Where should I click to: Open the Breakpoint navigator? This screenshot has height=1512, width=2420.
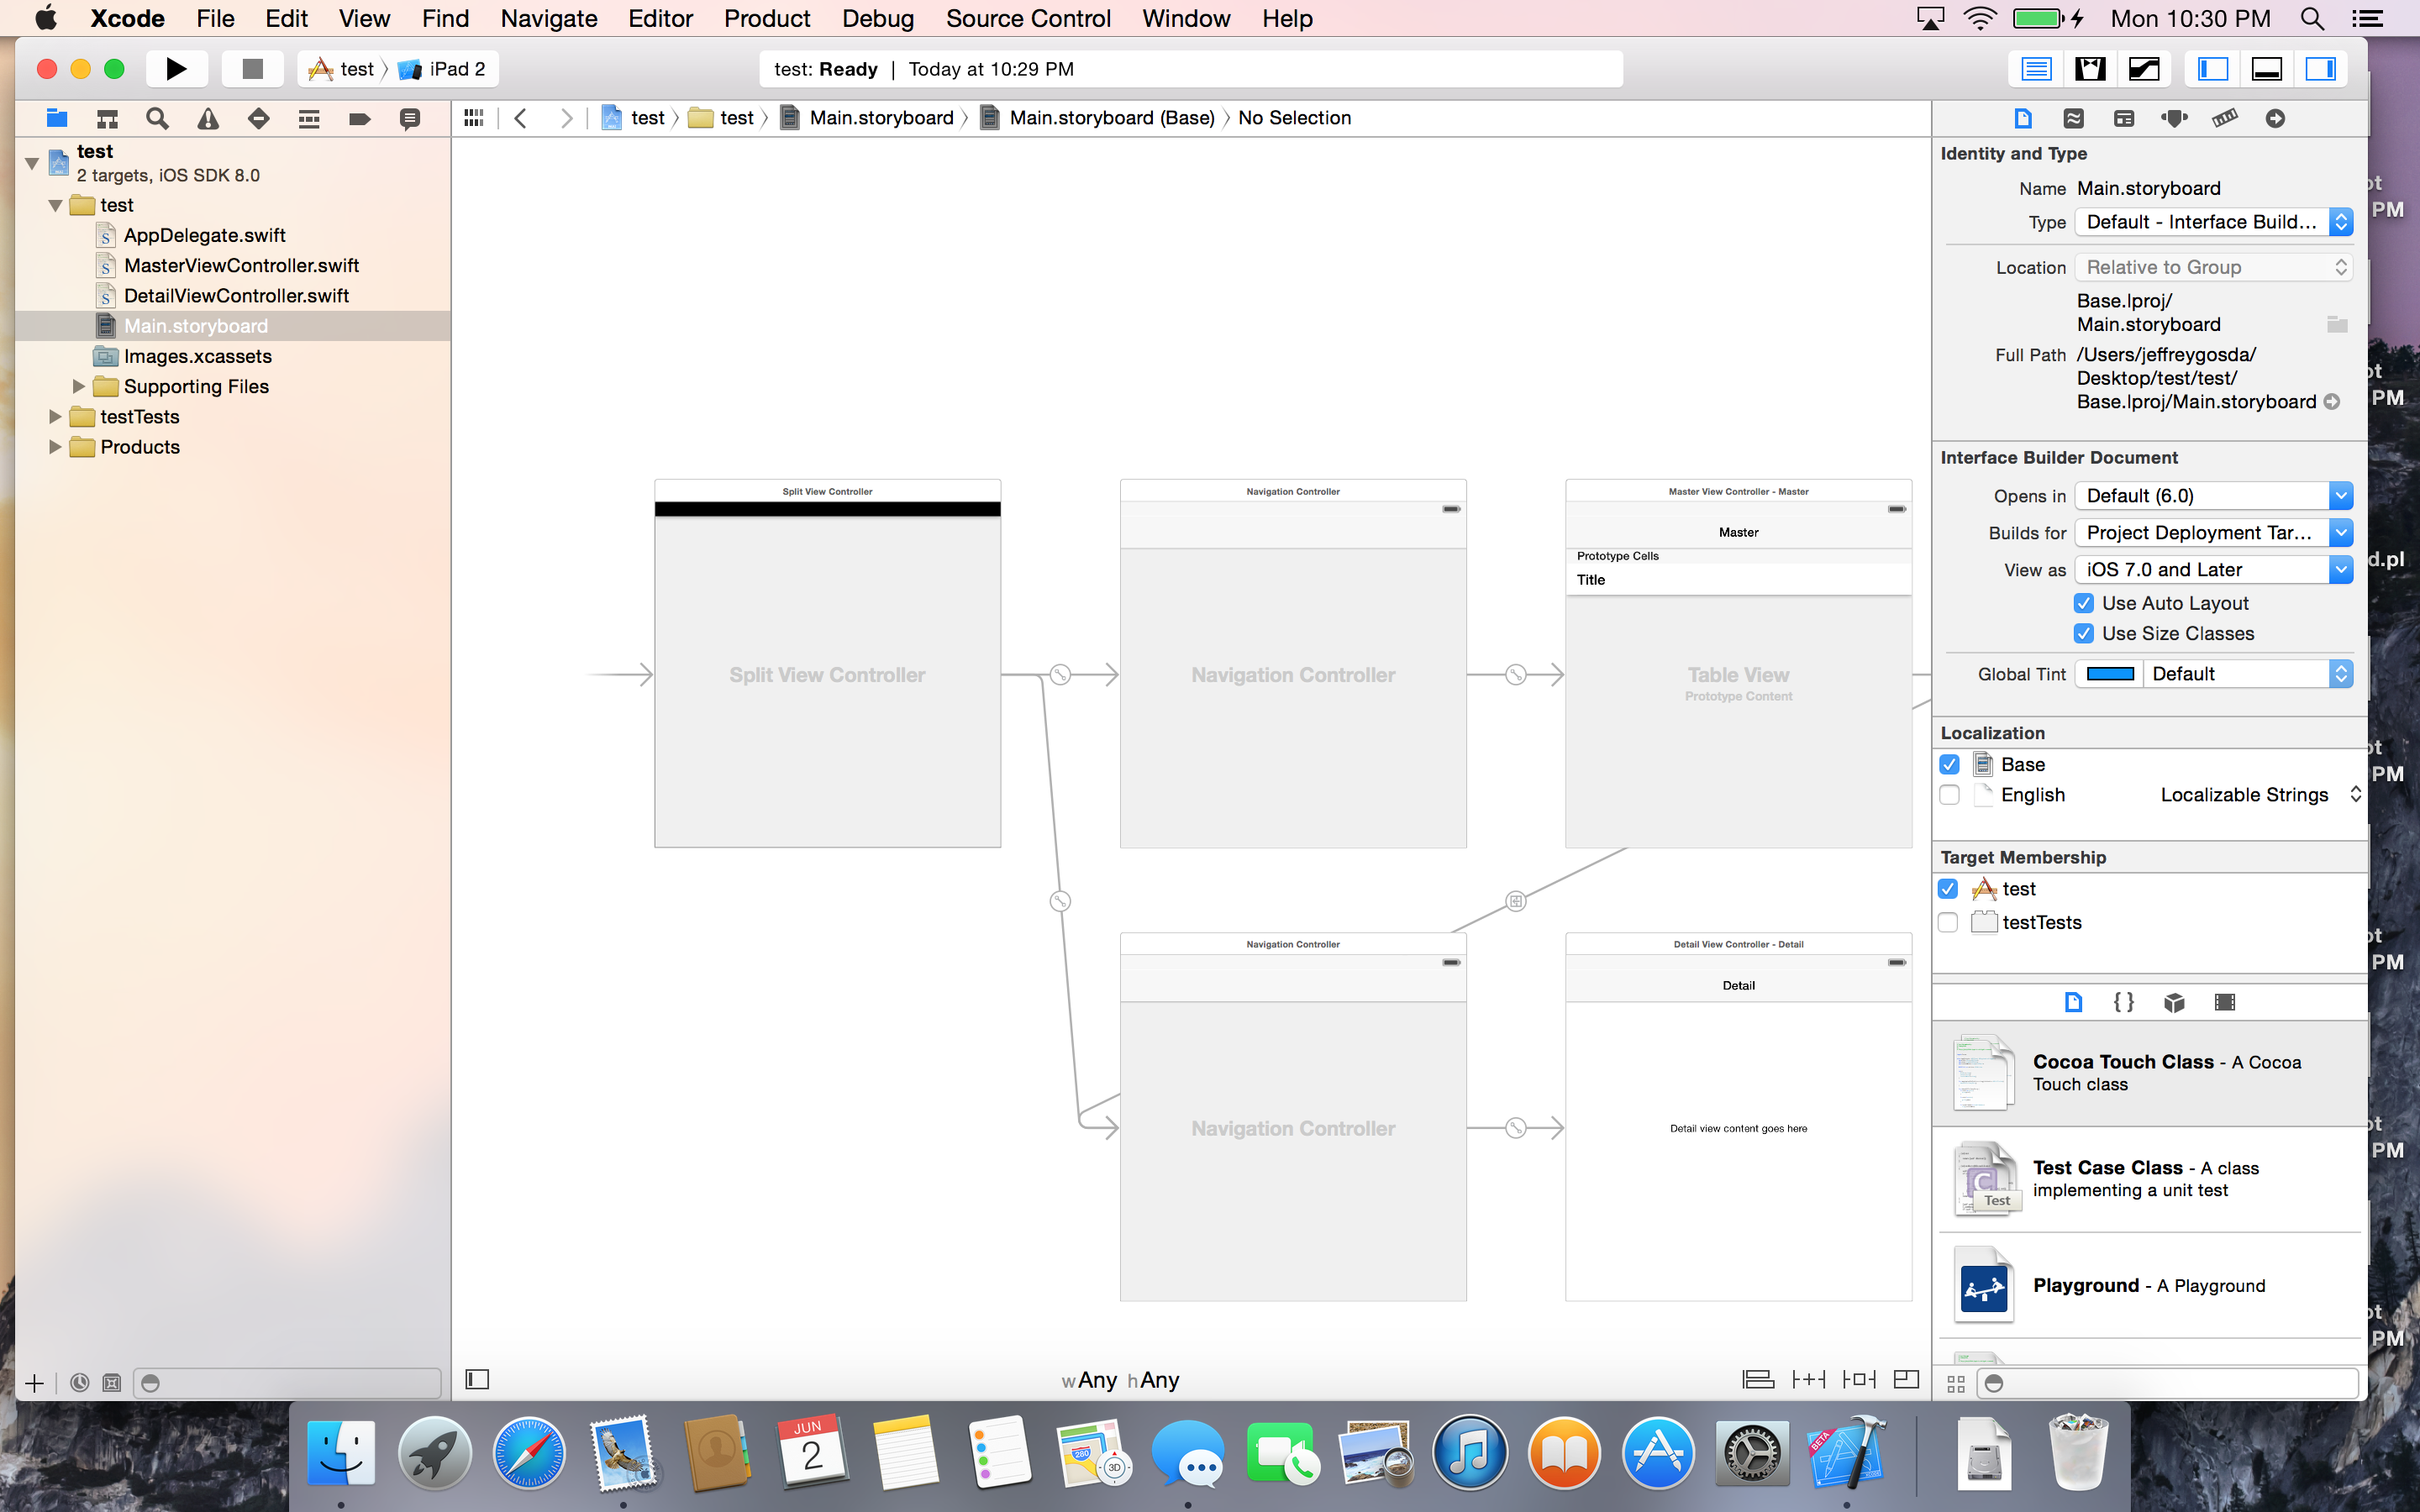coord(359,119)
